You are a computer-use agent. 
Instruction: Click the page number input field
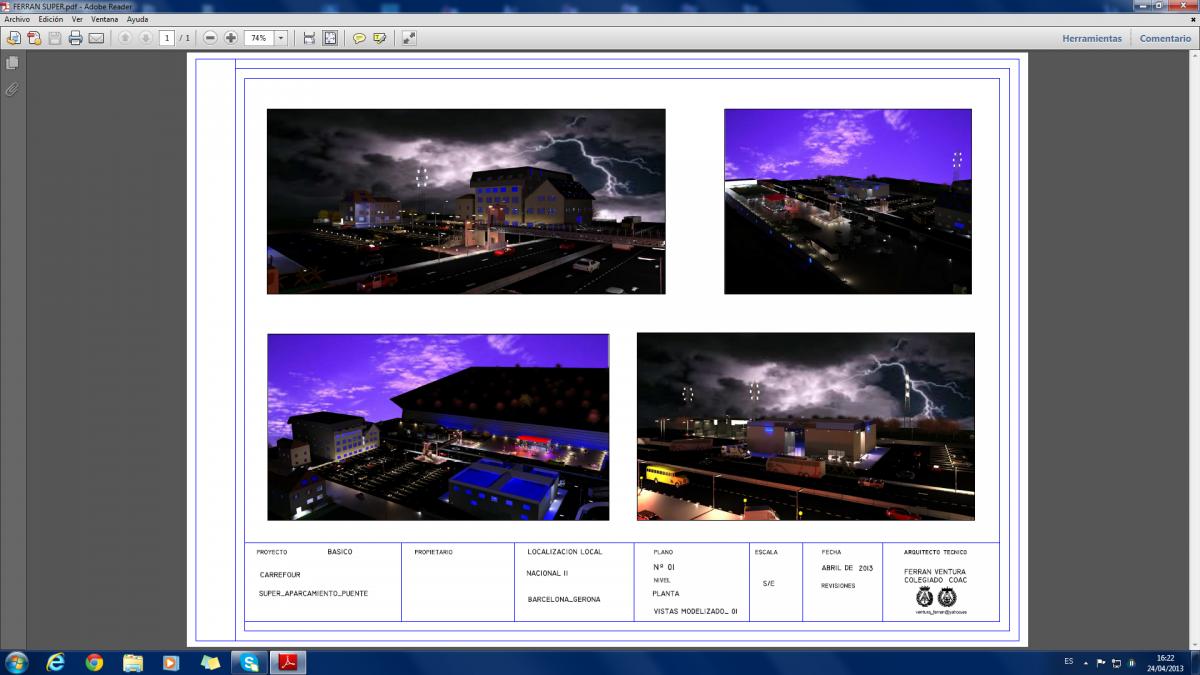click(167, 38)
